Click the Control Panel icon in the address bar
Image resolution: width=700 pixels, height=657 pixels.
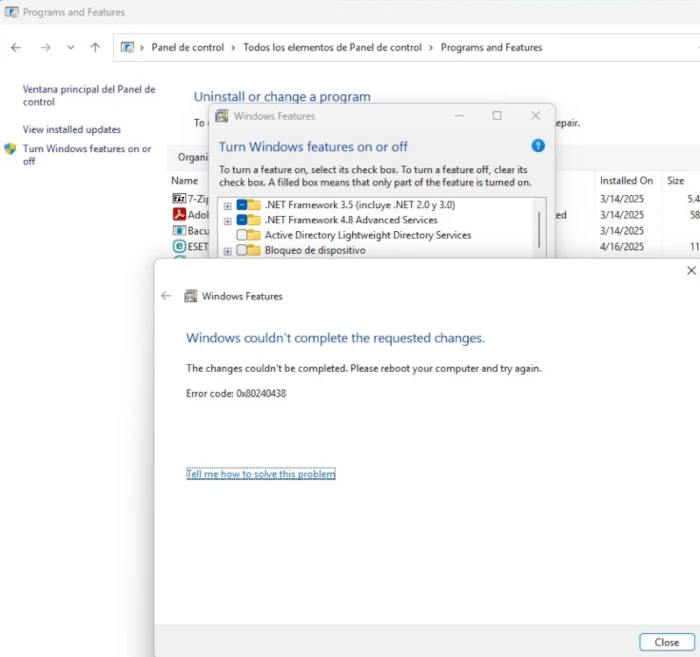(x=127, y=47)
